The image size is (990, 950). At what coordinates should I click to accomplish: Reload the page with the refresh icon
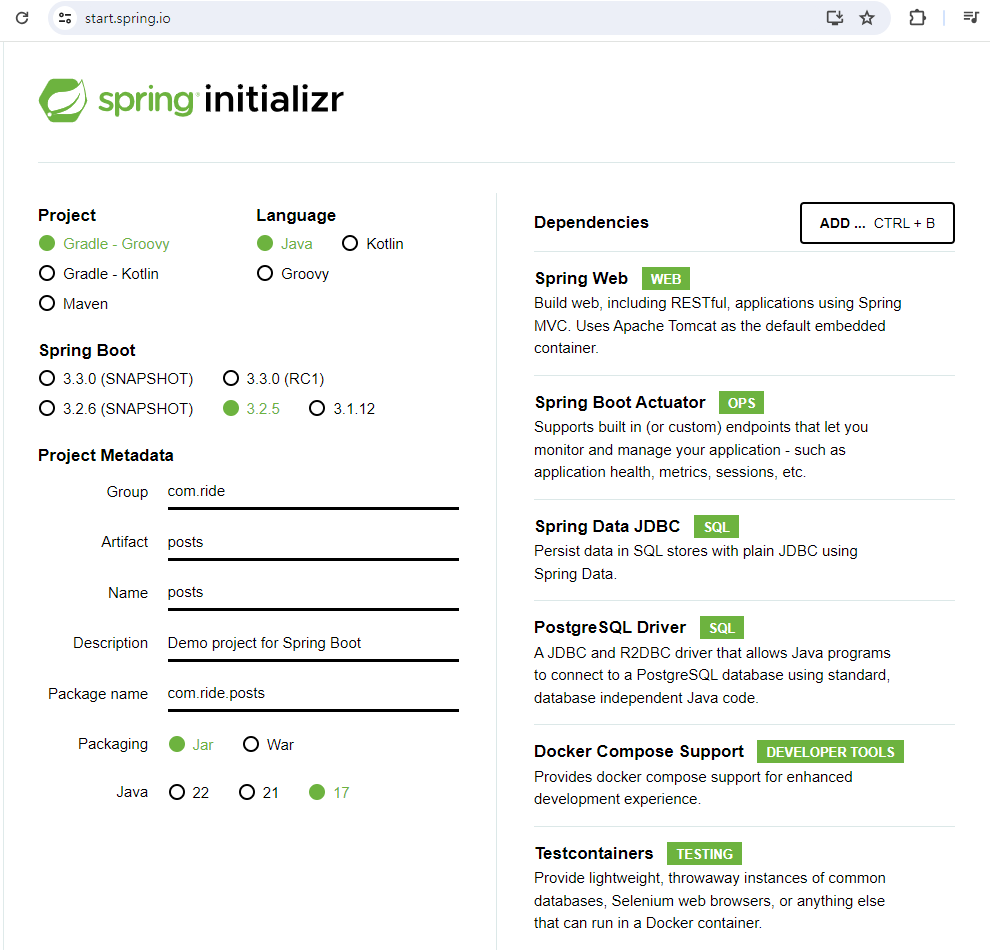(22, 18)
